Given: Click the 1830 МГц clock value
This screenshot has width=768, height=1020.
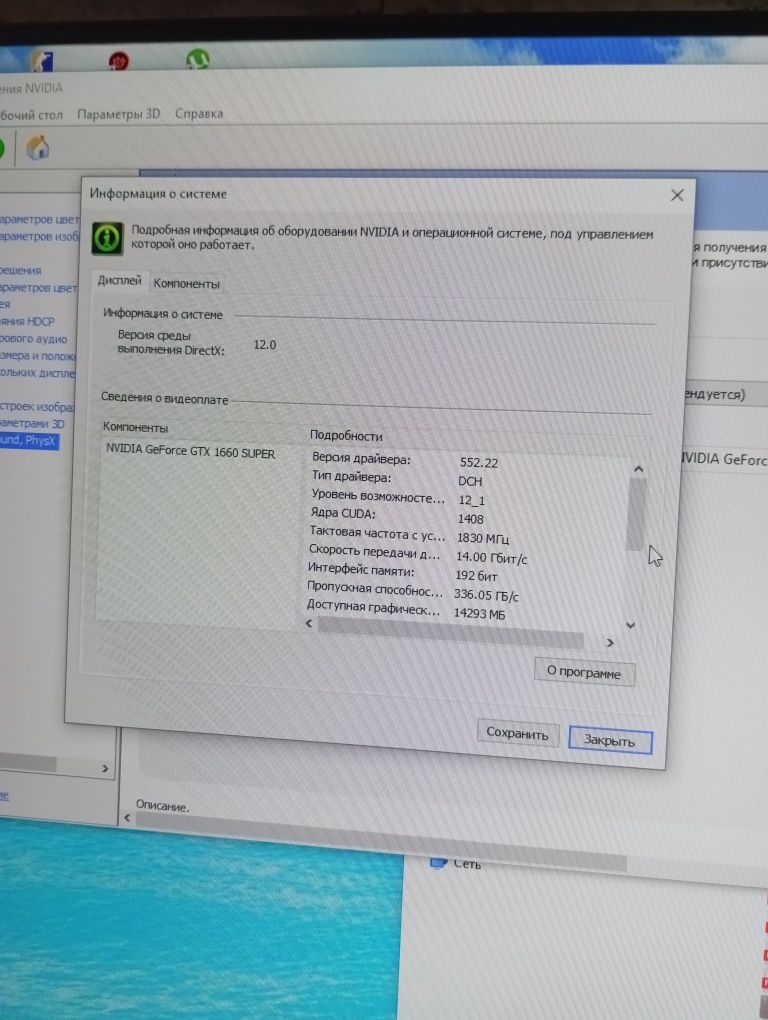Looking at the screenshot, I should point(483,538).
